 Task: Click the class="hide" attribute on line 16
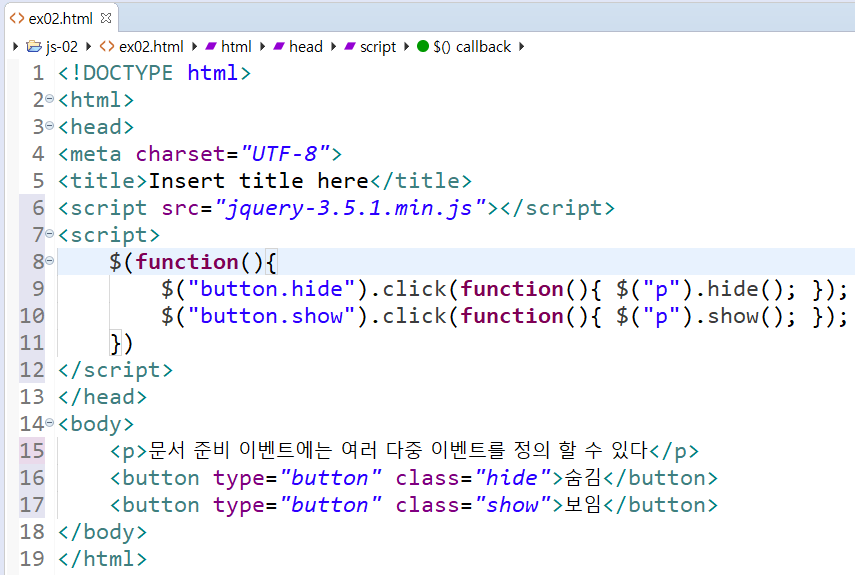point(473,478)
